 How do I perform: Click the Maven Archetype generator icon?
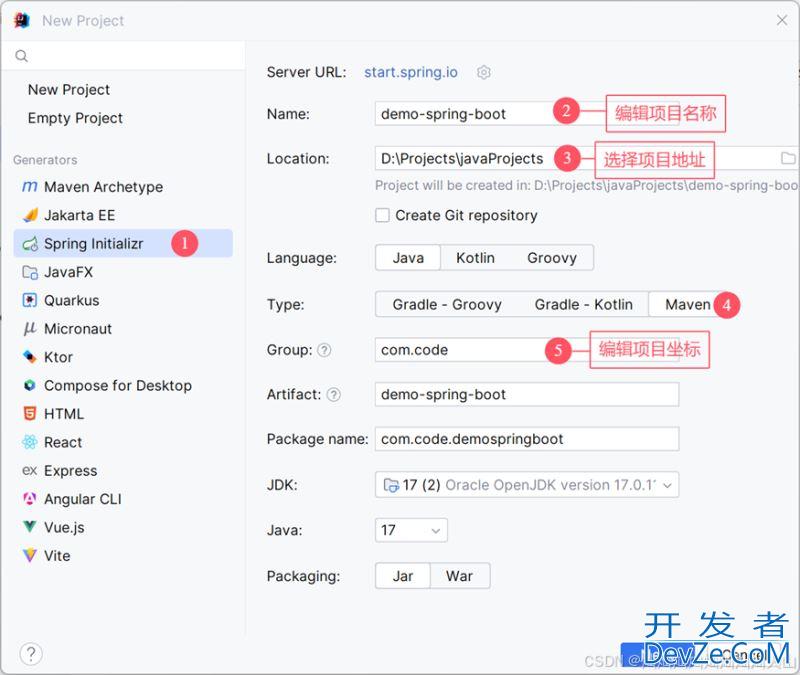tap(30, 187)
